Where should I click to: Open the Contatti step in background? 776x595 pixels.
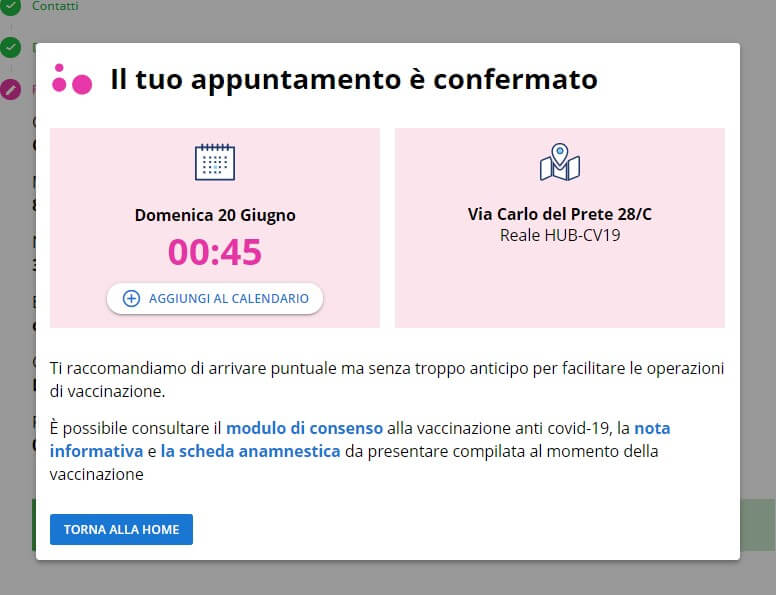55,6
